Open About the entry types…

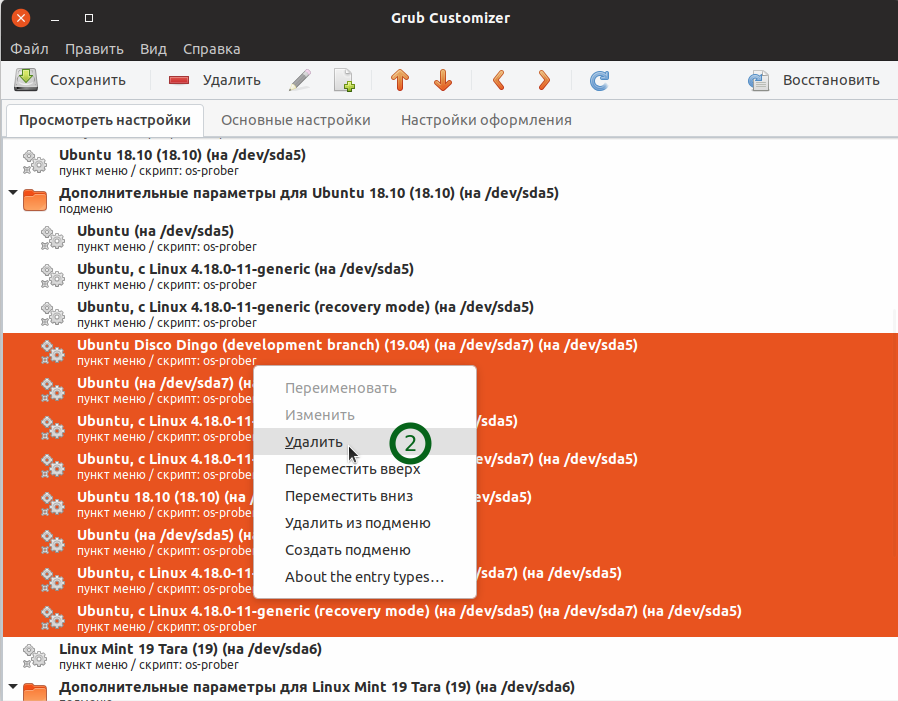point(365,577)
